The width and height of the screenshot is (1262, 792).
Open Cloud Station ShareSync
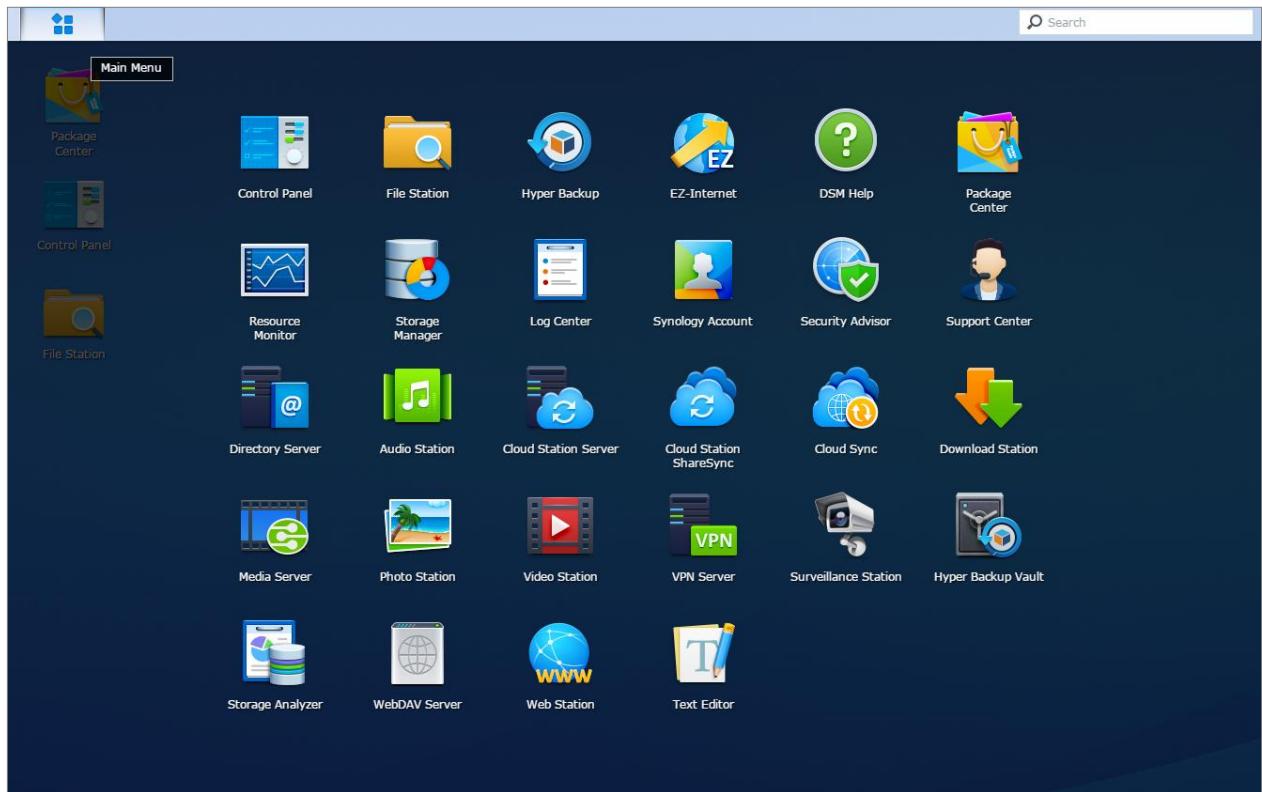(703, 404)
